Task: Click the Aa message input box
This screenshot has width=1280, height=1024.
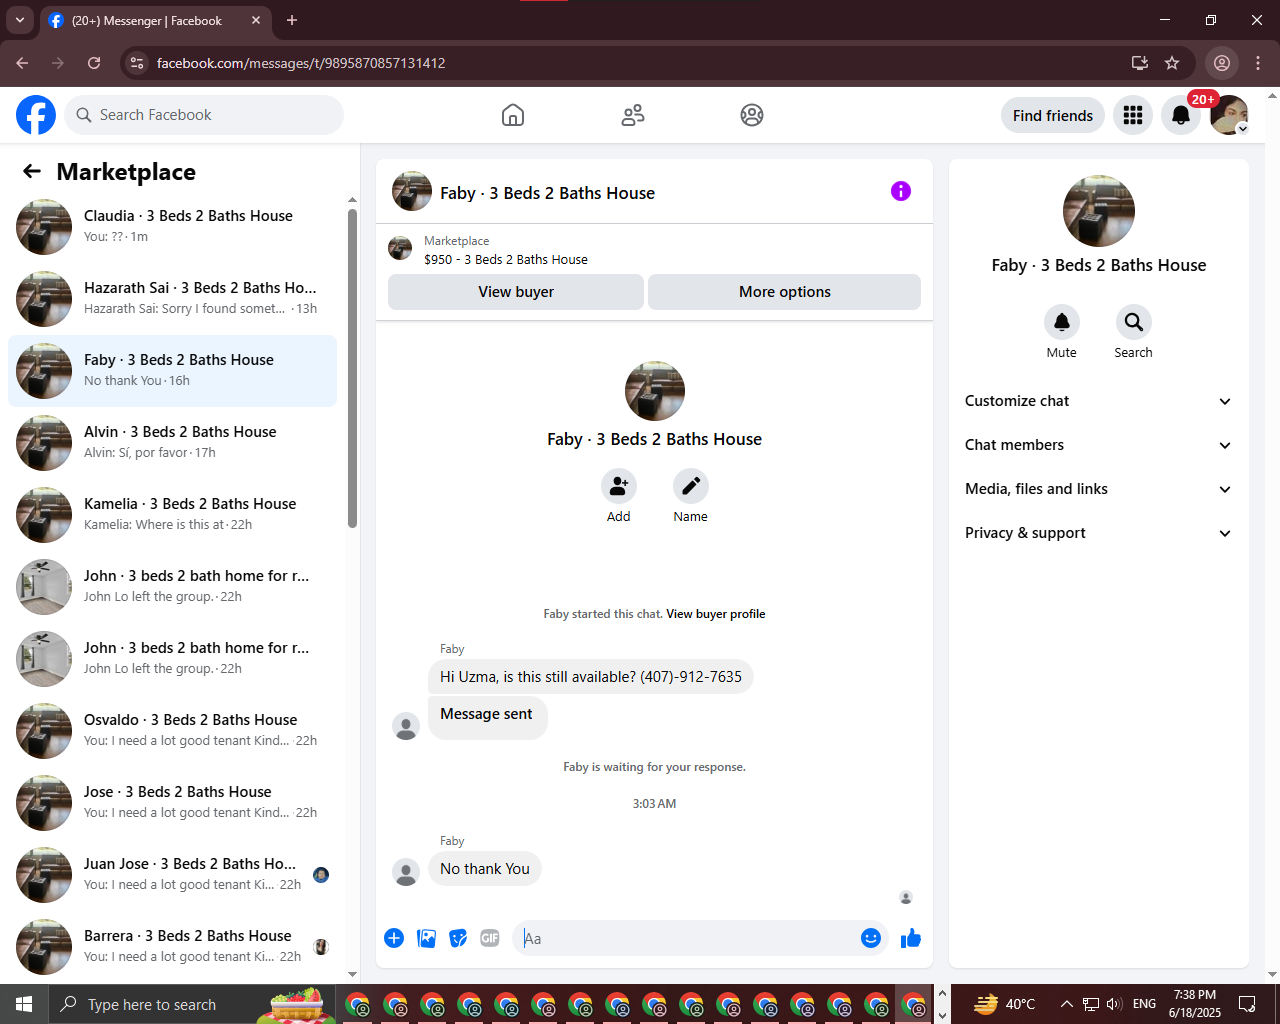Action: click(687, 938)
